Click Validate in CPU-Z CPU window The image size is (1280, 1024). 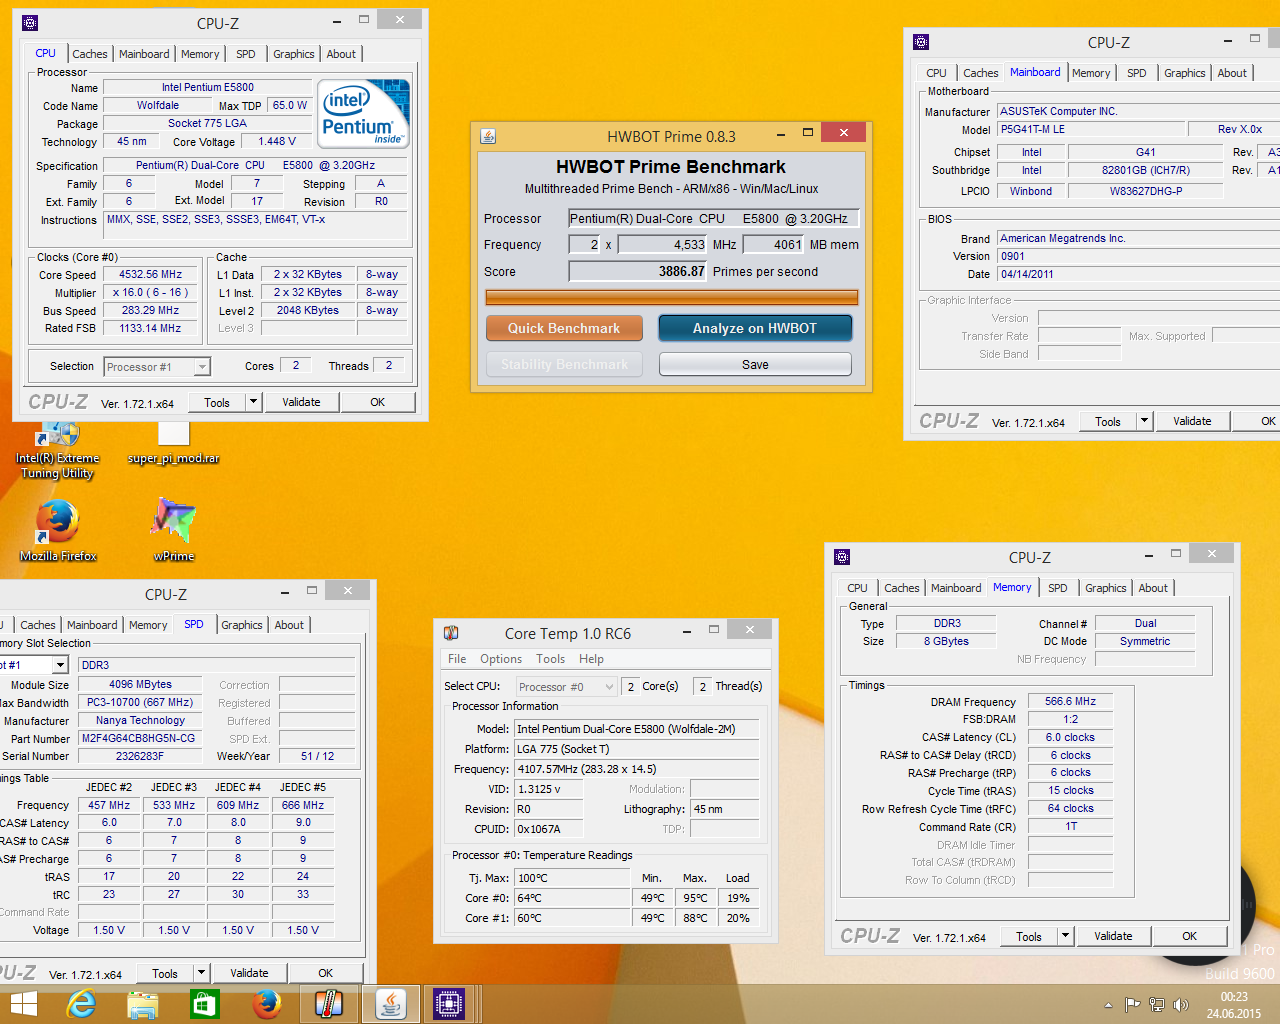301,402
